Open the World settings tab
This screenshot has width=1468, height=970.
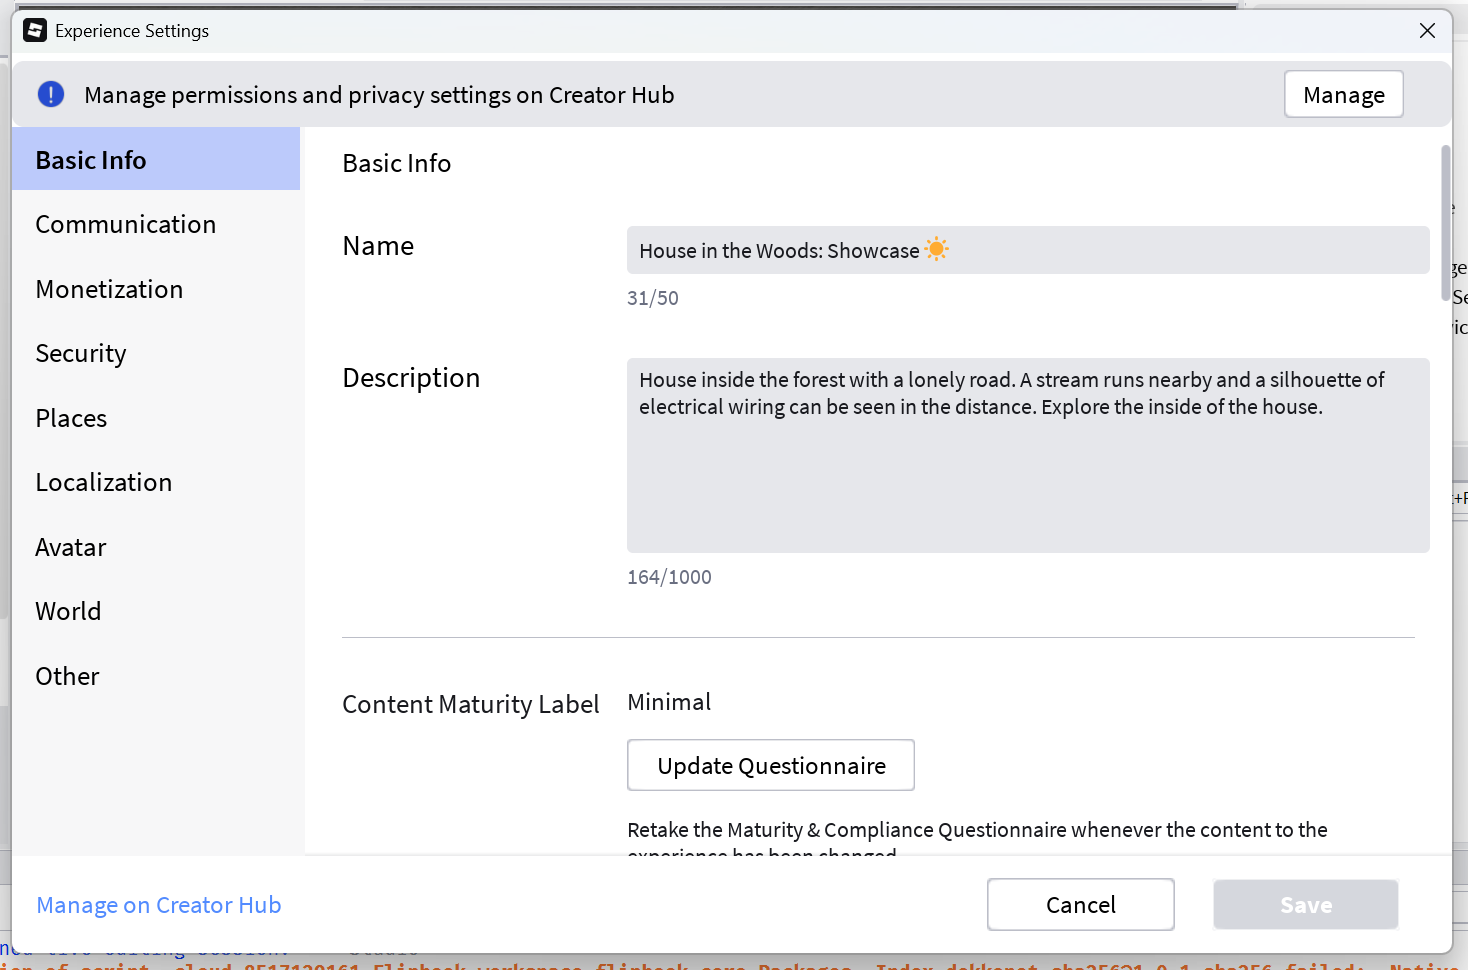point(156,611)
